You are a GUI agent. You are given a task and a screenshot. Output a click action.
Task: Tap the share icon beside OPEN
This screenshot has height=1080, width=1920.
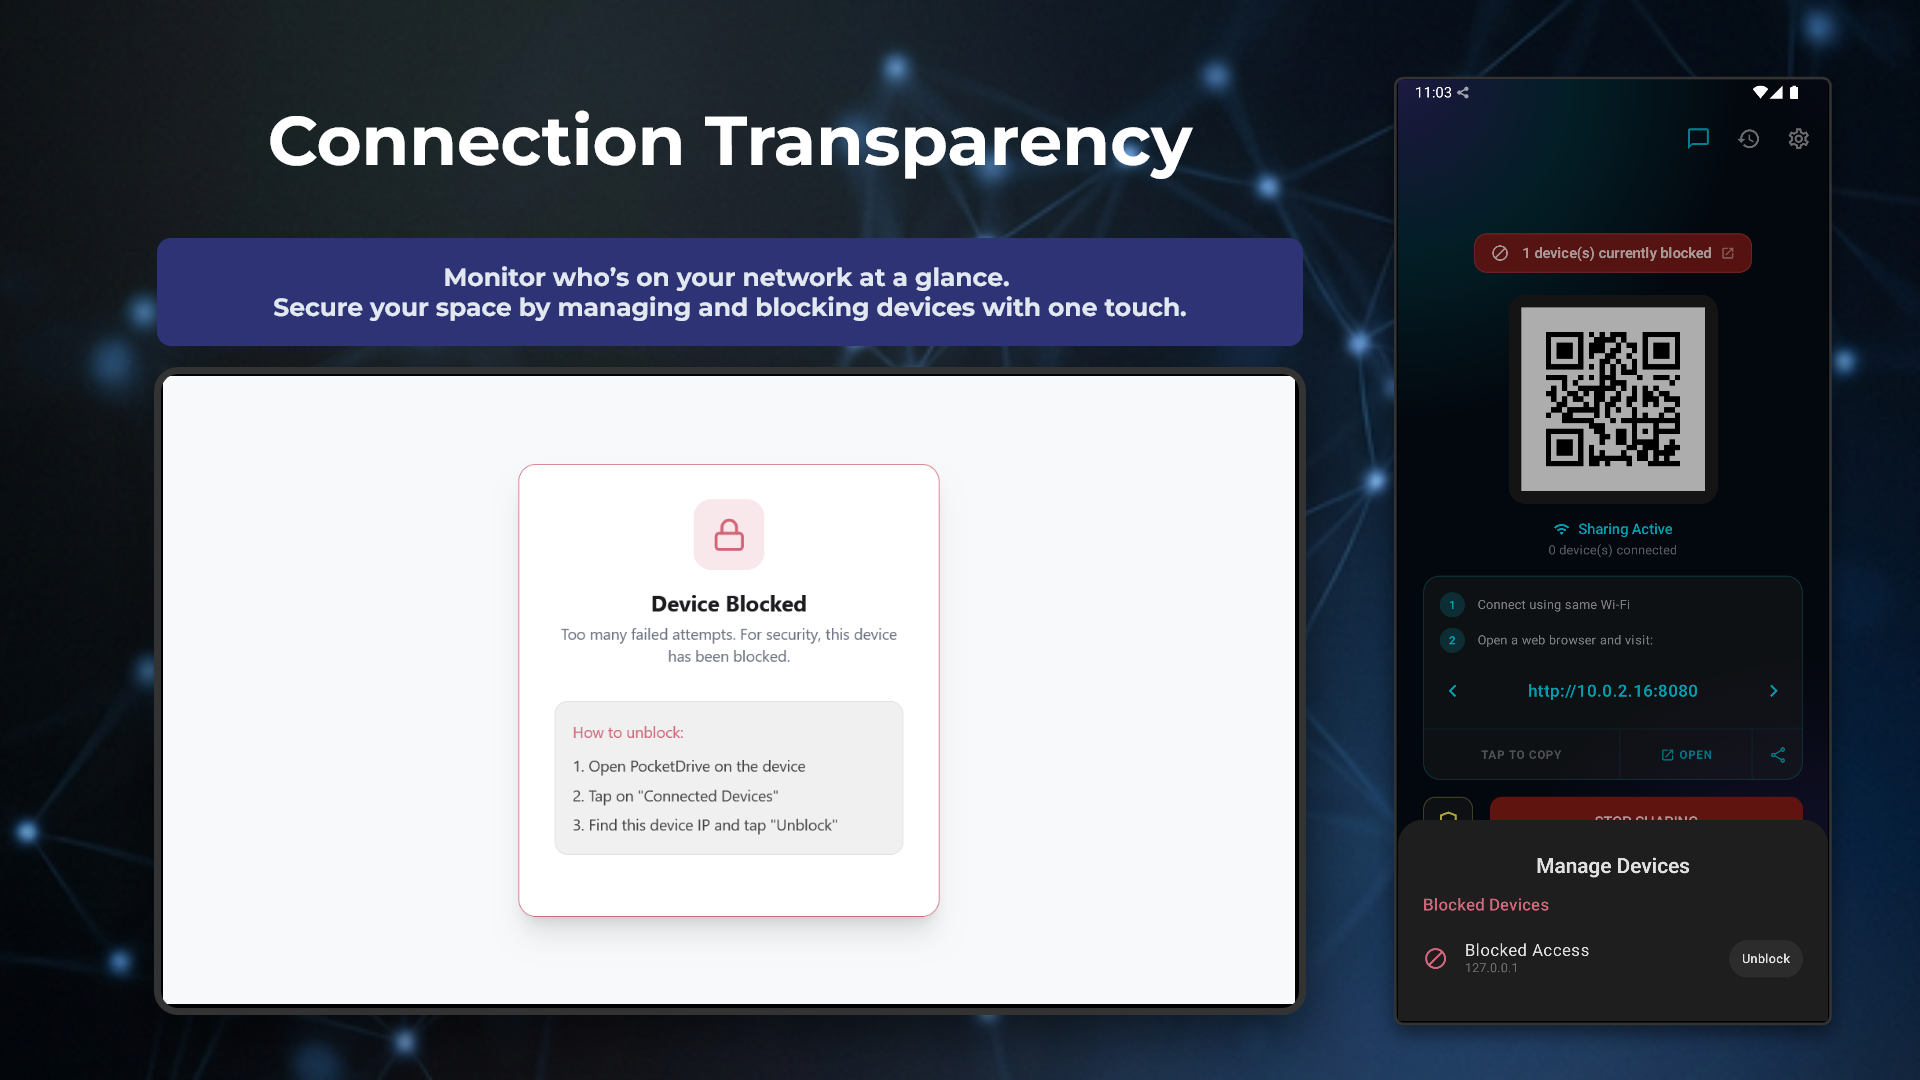click(1778, 755)
